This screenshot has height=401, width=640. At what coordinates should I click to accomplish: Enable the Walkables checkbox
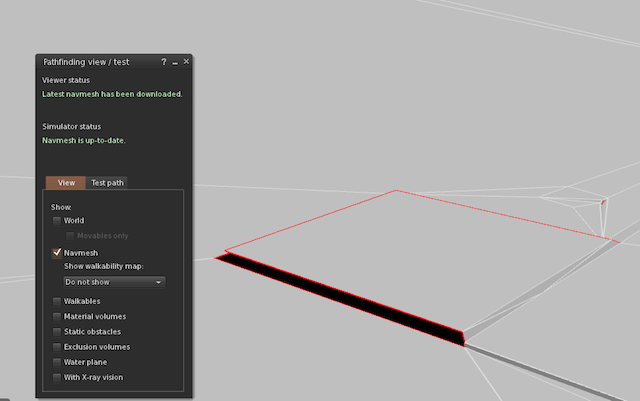pos(57,301)
